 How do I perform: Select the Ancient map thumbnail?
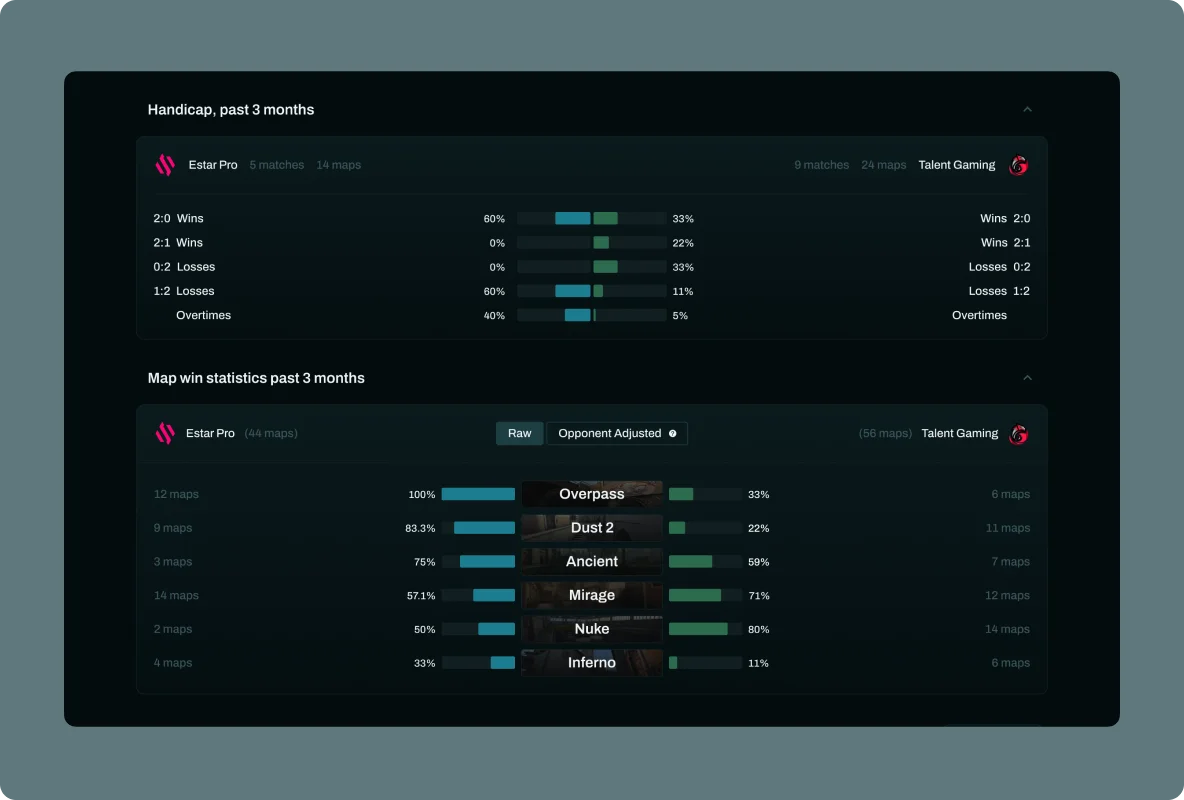pos(592,561)
